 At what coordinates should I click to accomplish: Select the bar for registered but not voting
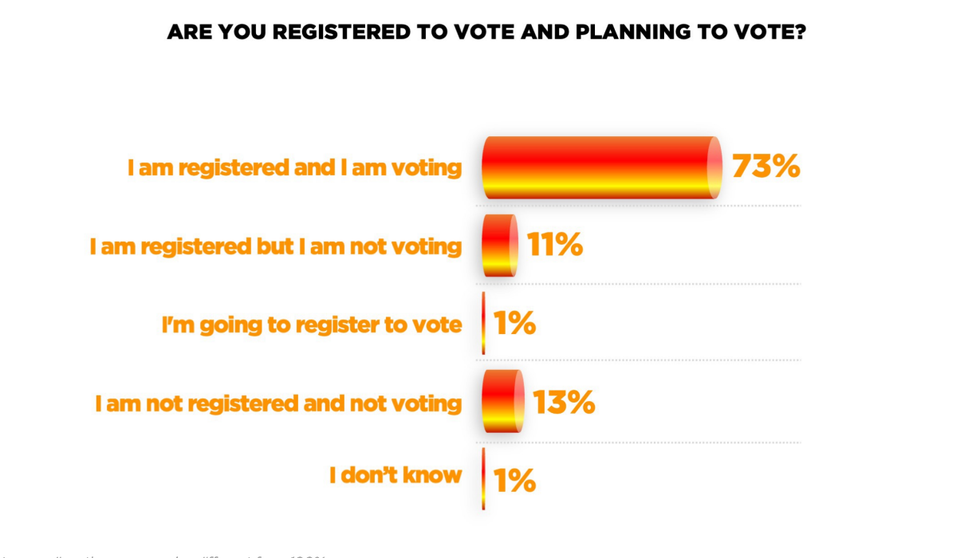point(499,246)
